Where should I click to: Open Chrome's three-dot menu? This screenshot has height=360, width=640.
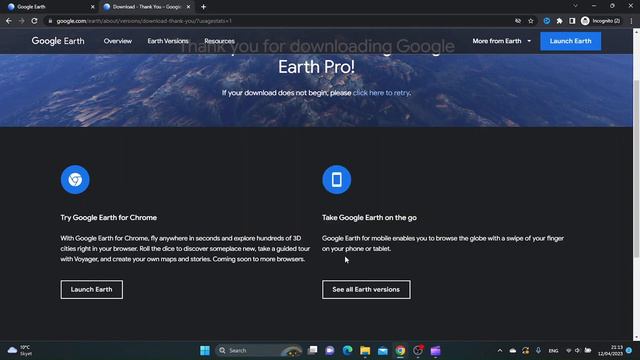(631, 21)
